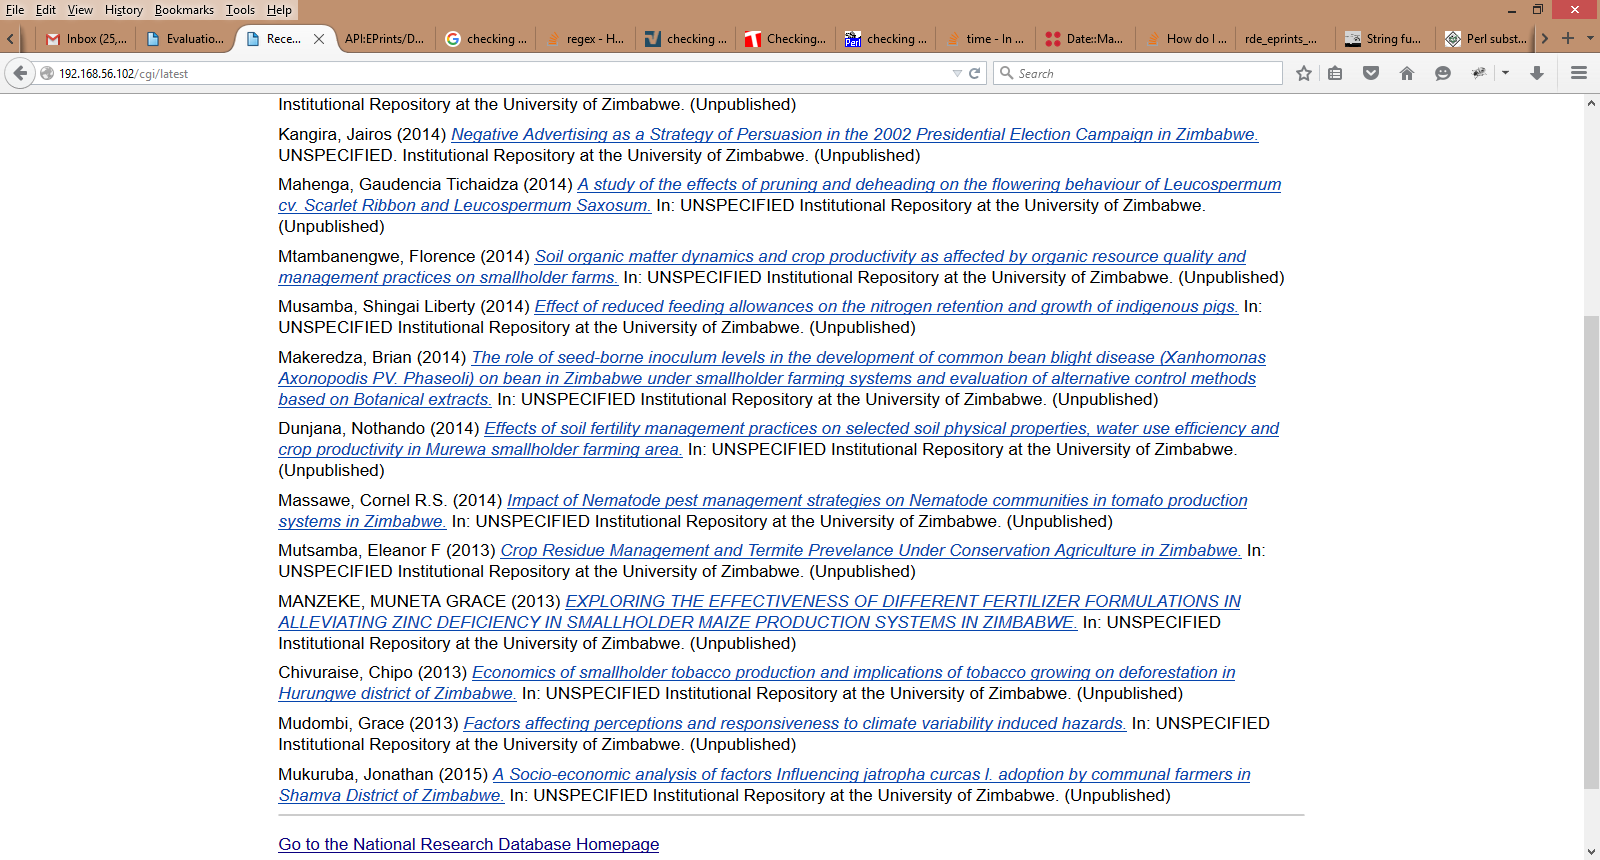Select author name 'Mukuruba, Jonathan (2015)'

[x=383, y=774]
